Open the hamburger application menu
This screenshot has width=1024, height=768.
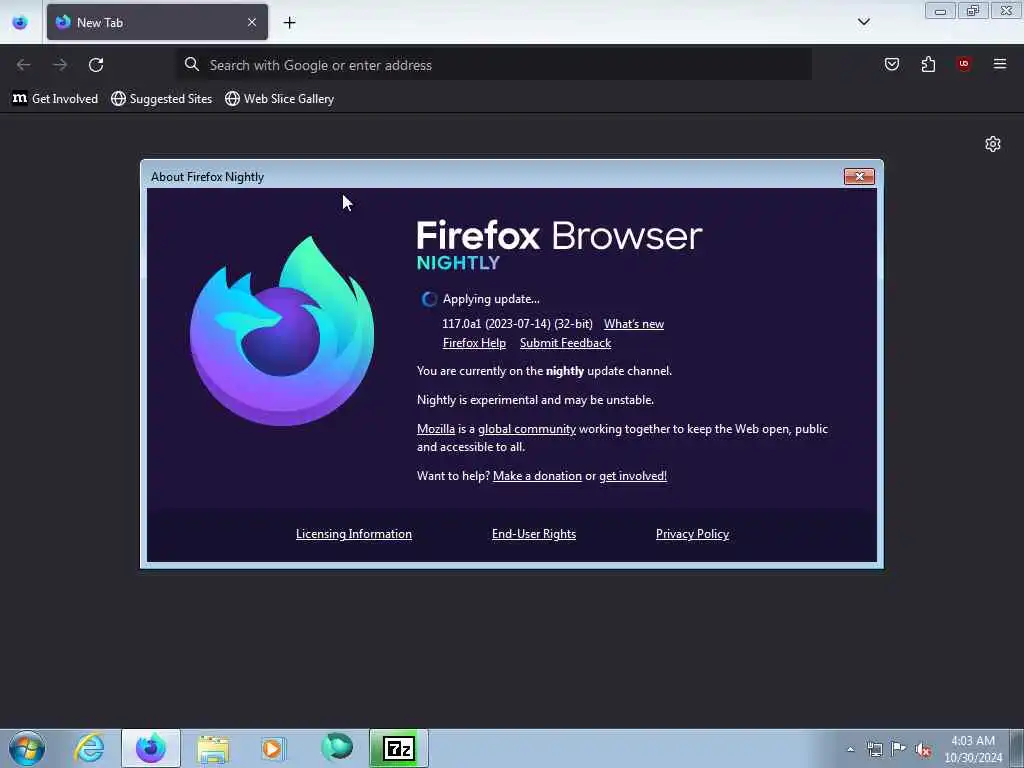1000,63
